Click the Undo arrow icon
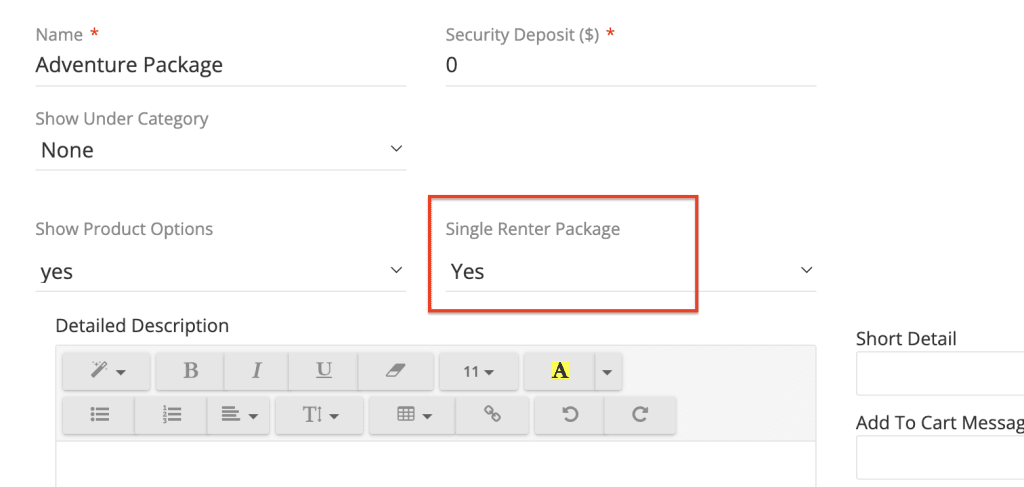This screenshot has width=1024, height=487. tap(570, 415)
